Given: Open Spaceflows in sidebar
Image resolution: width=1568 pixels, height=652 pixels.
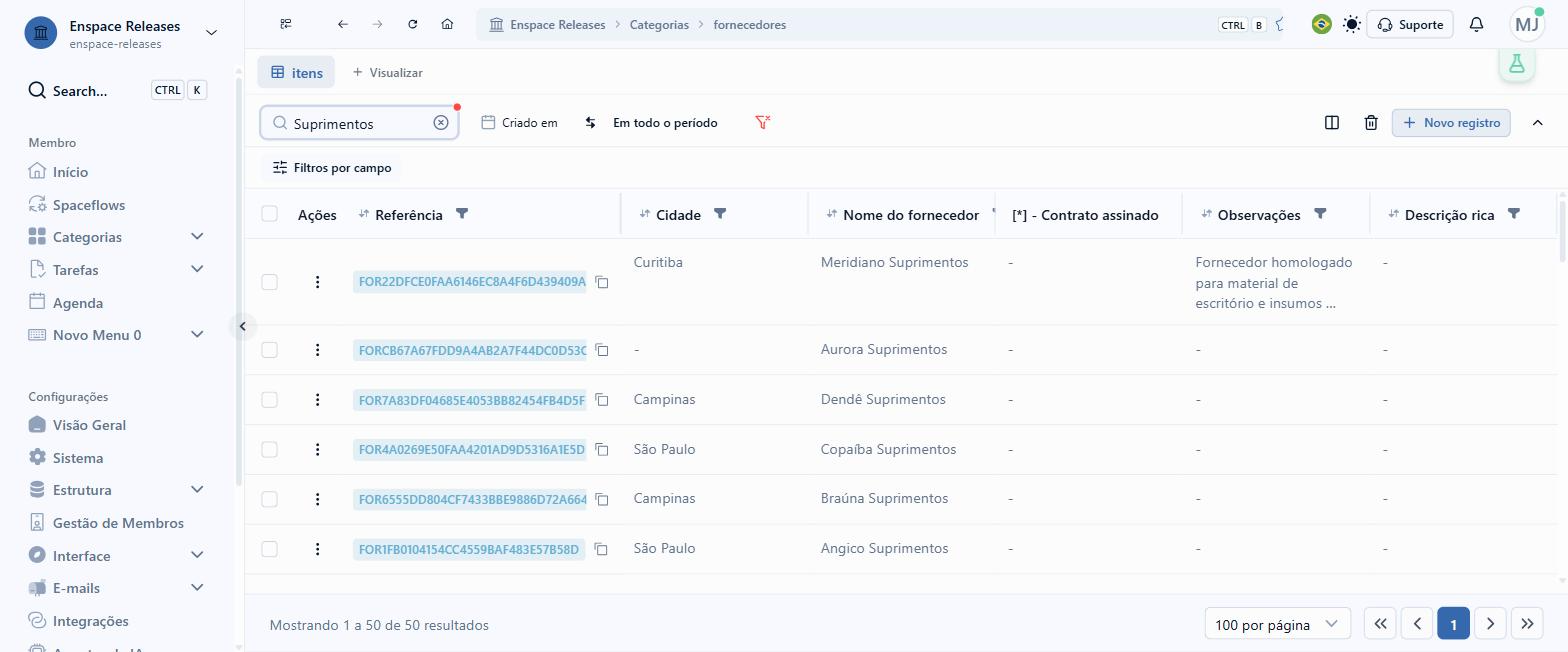Looking at the screenshot, I should pos(77,205).
